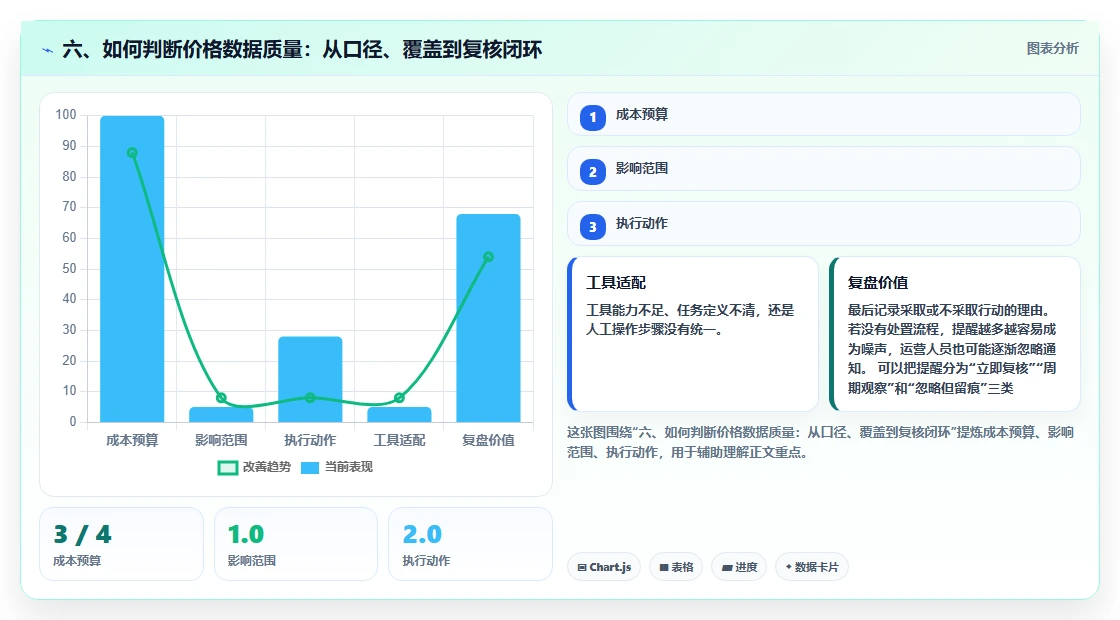
Task: Click the 成本预算 bar in the chart
Action: coord(132,269)
